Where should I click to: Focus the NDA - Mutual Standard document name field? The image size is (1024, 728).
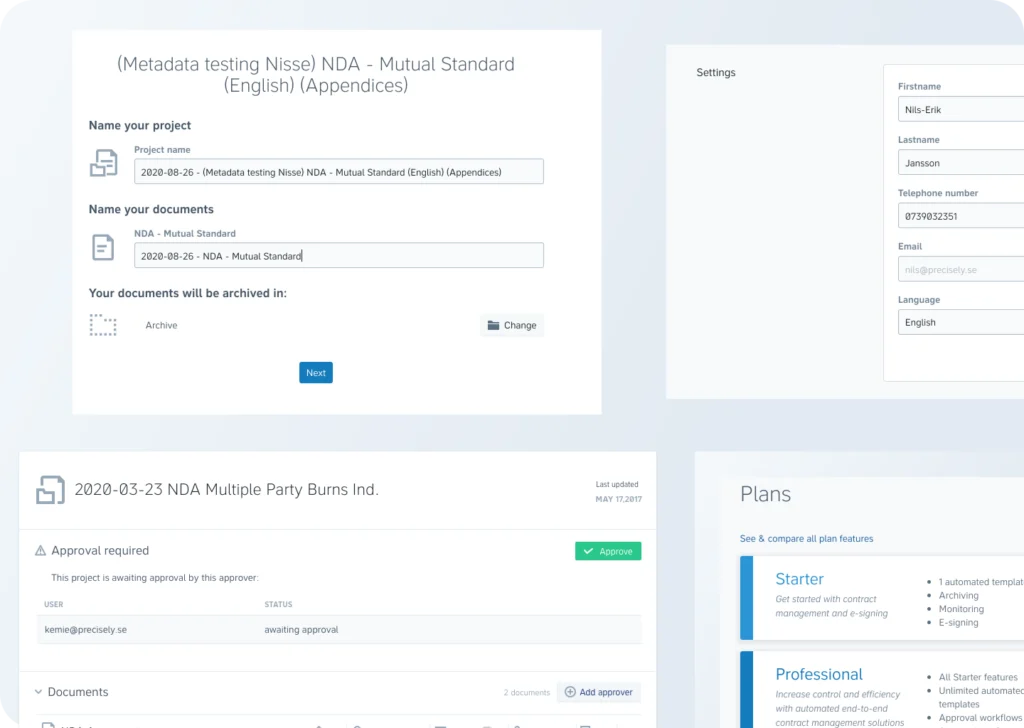338,255
